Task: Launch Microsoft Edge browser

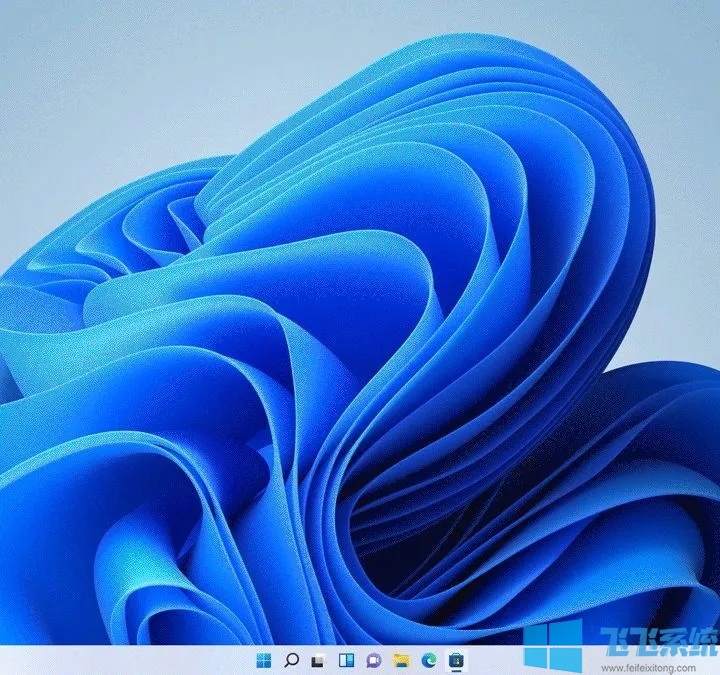Action: pos(428,660)
